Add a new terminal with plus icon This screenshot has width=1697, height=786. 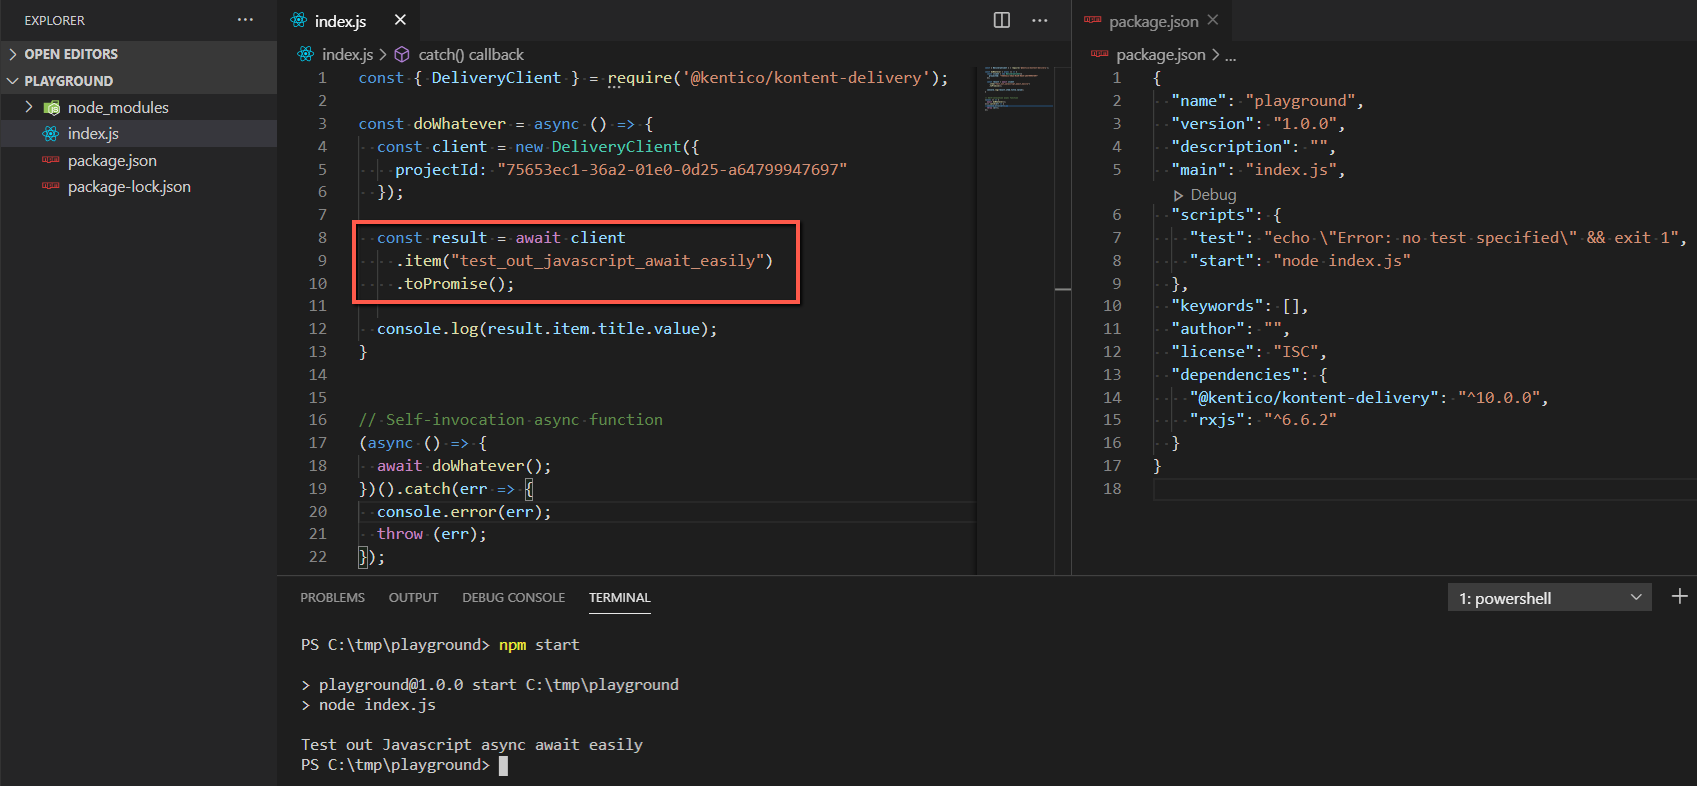pos(1679,597)
